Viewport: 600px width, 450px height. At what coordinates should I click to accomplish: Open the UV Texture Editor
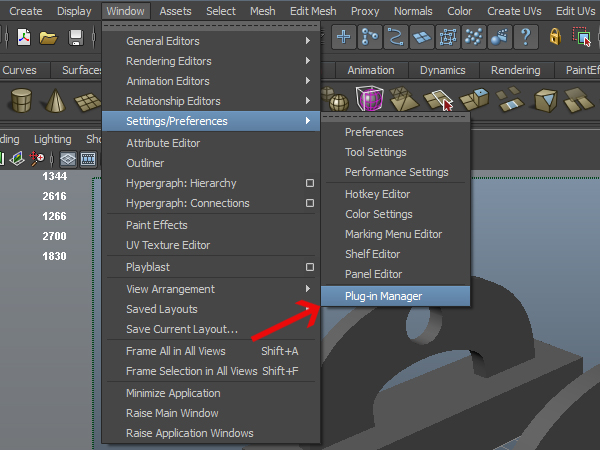tap(211, 245)
